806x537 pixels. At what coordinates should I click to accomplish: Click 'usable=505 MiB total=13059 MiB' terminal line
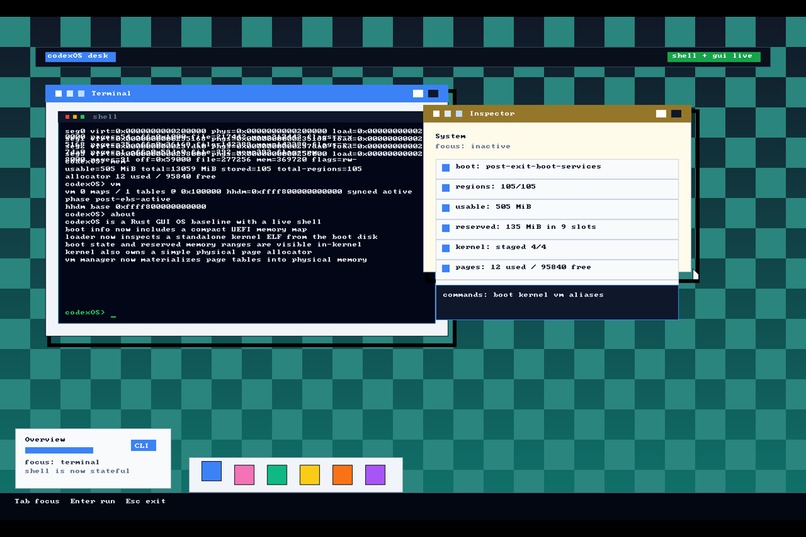click(213, 169)
